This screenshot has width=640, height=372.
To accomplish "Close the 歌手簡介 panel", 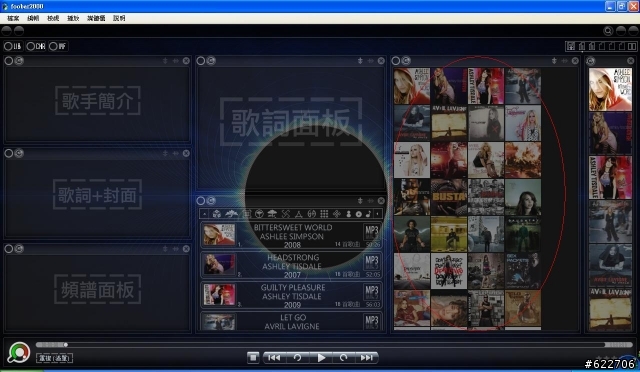I will [x=186, y=61].
